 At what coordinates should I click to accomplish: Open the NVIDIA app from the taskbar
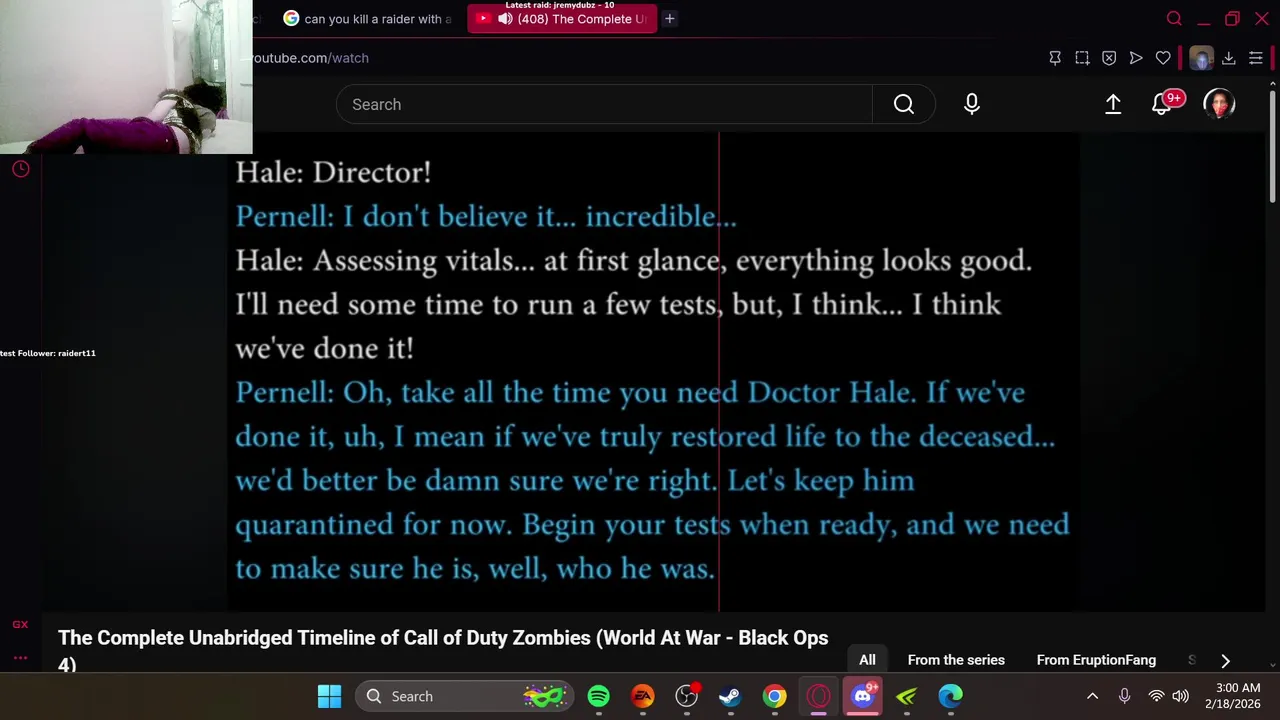point(907,696)
